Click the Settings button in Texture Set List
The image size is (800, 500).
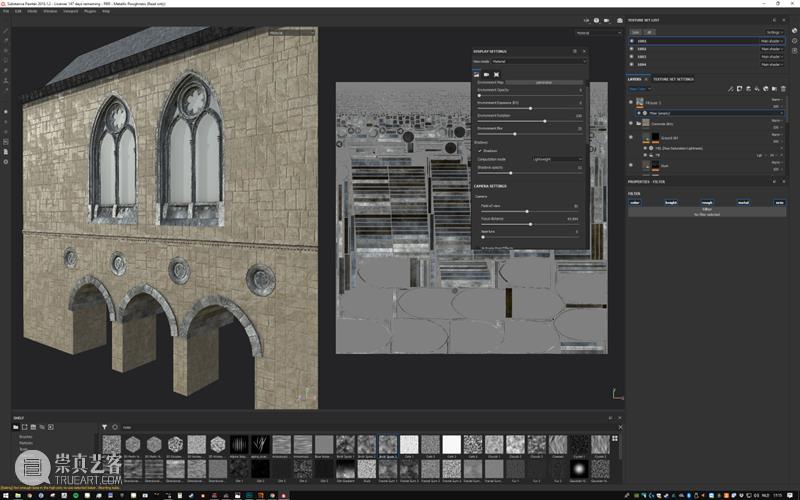click(x=774, y=32)
